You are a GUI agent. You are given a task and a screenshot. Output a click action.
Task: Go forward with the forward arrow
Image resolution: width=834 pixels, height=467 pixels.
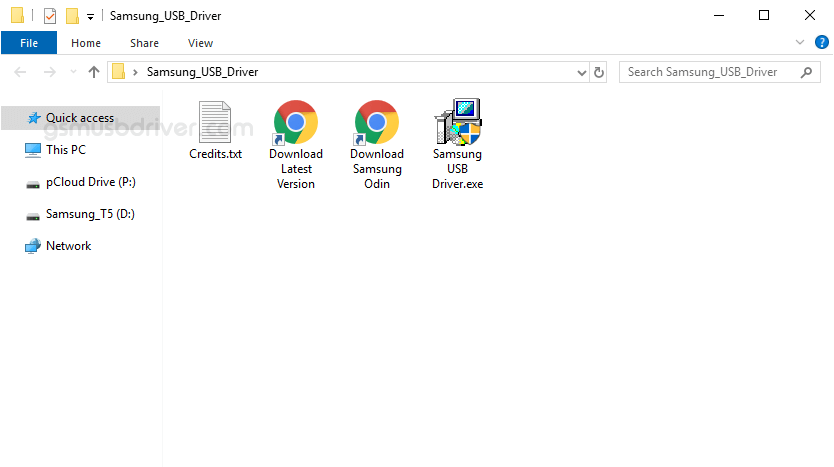point(49,72)
